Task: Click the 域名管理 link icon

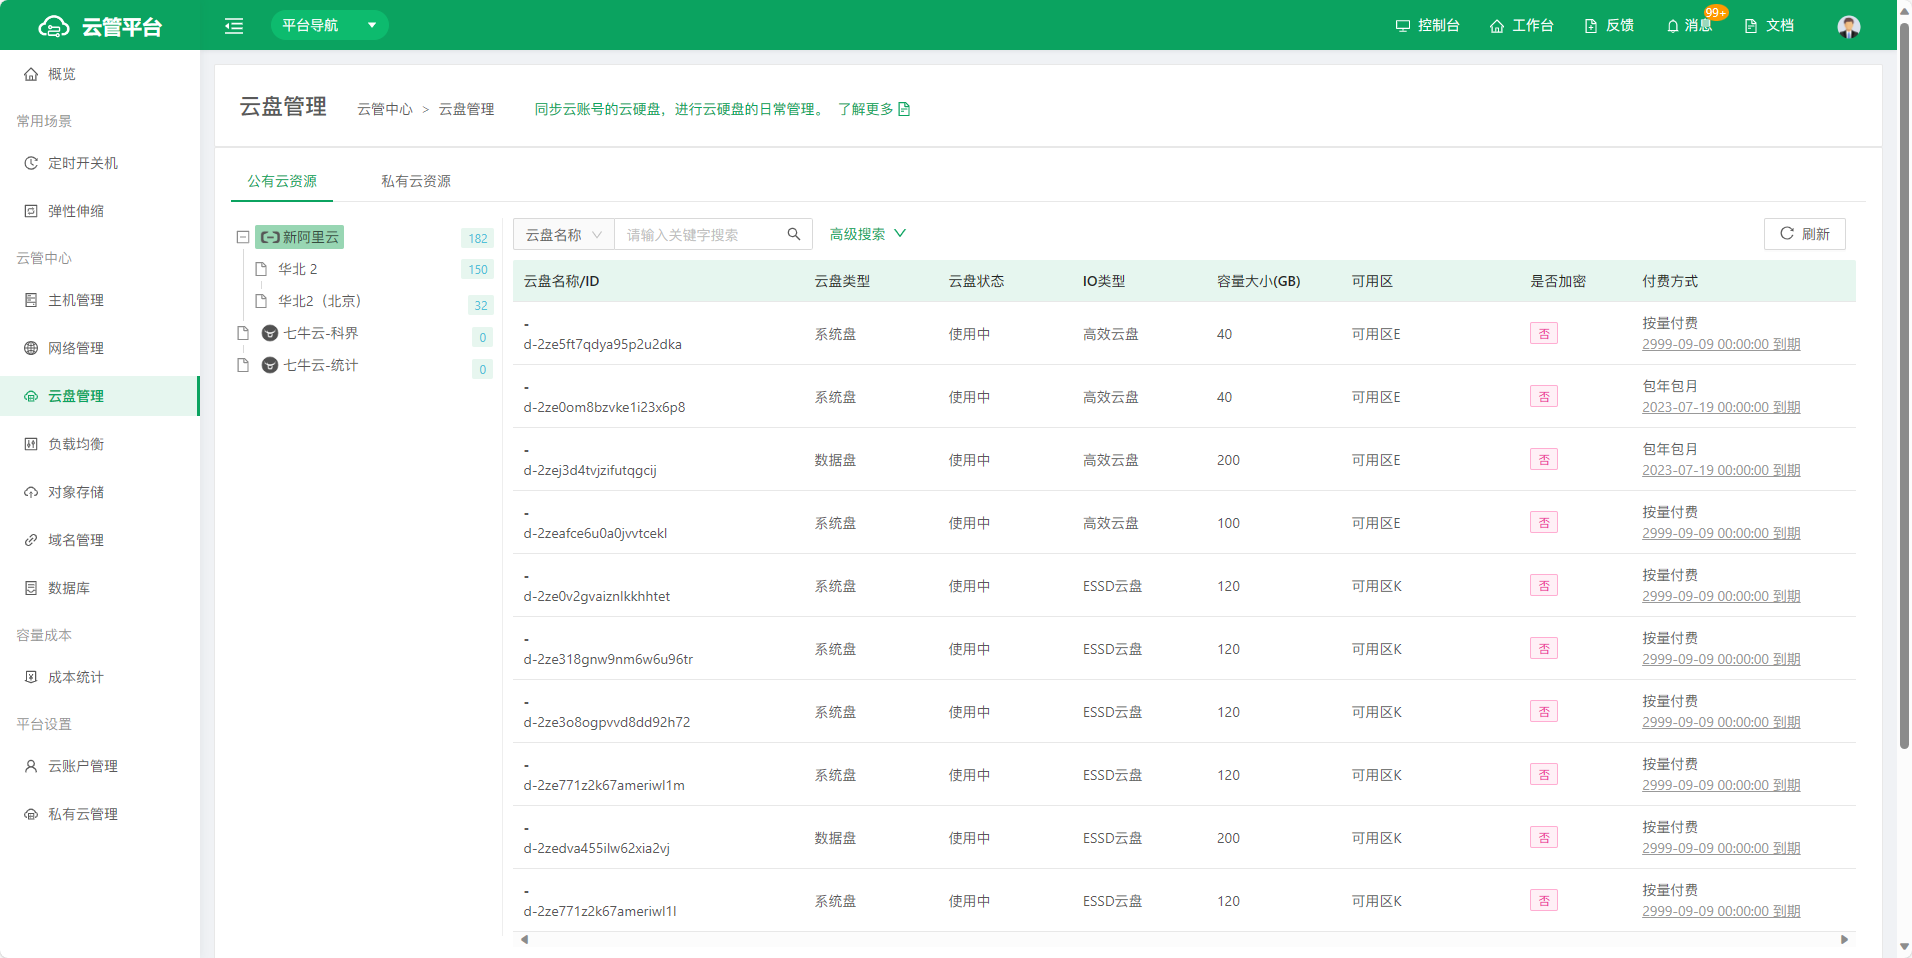Action: point(31,540)
